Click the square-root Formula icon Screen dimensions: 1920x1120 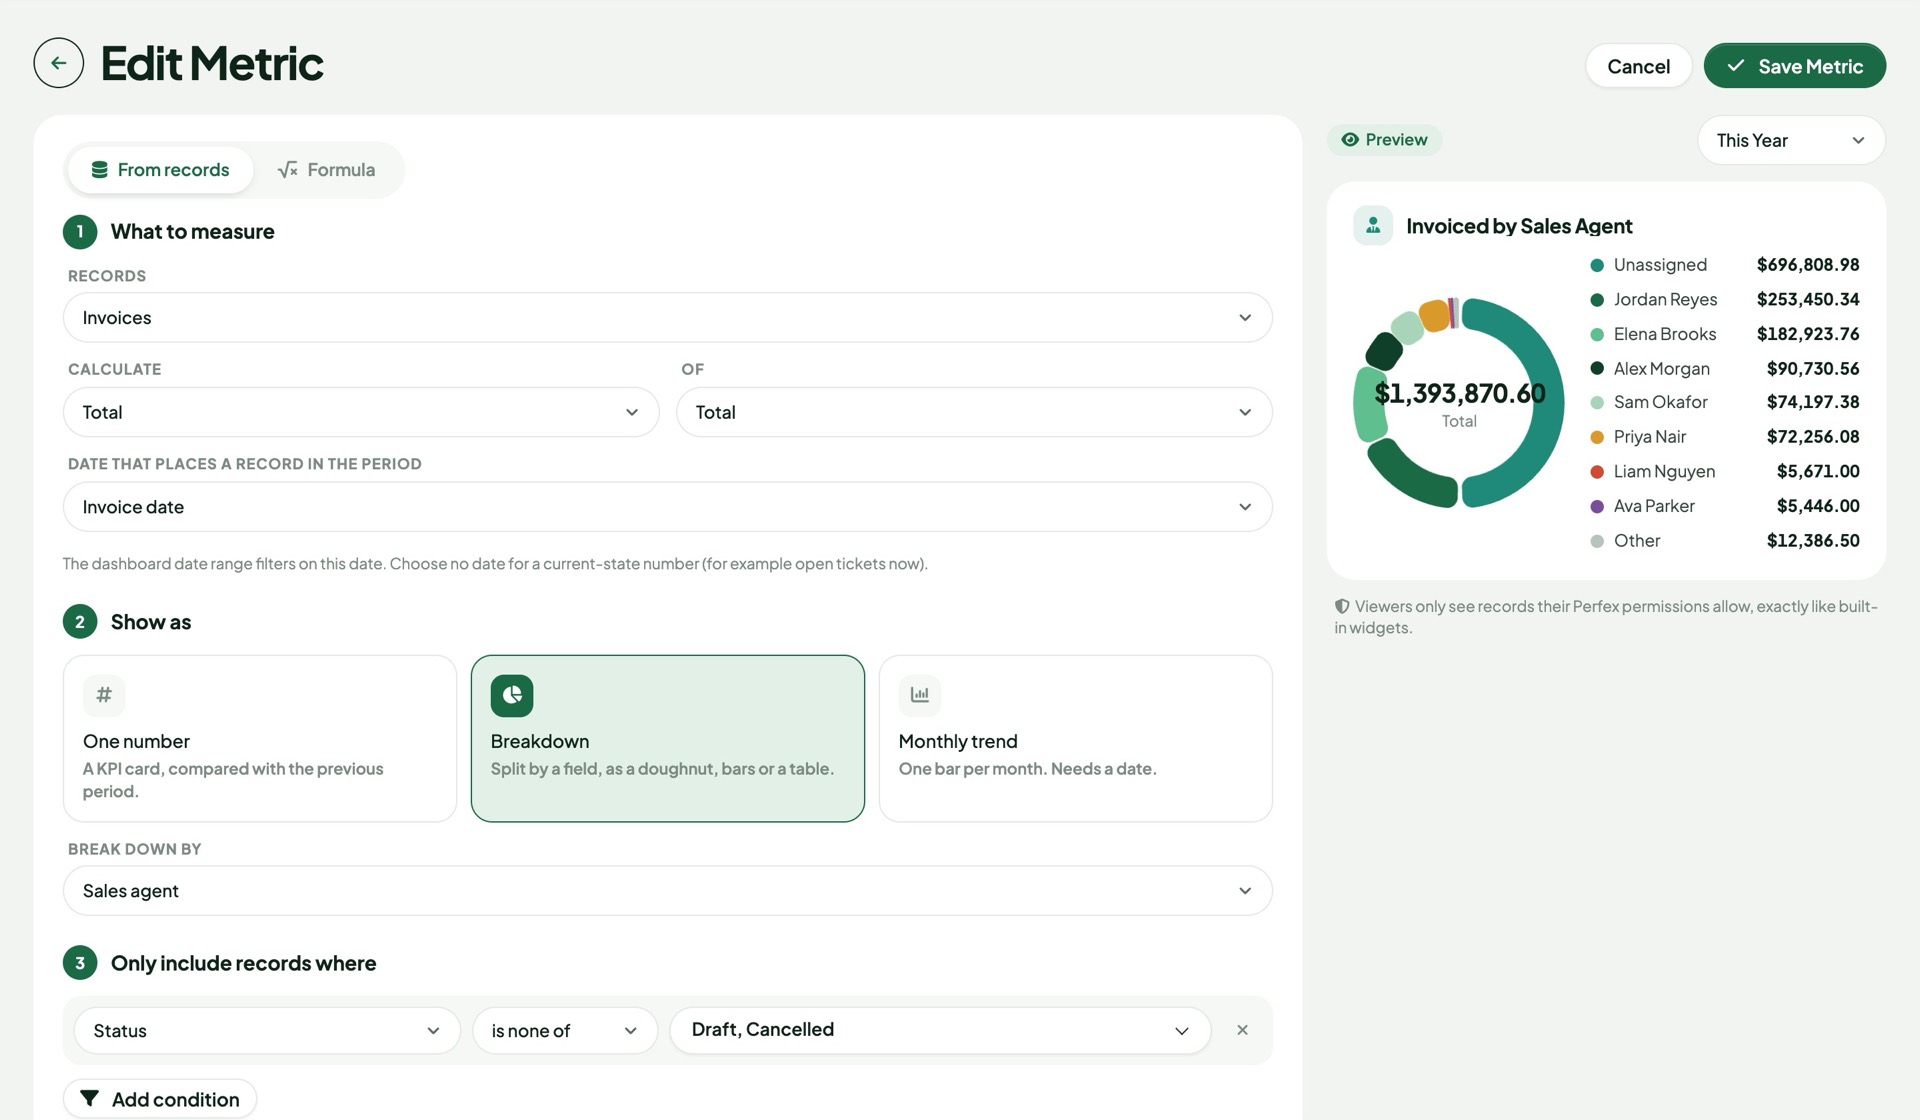[288, 170]
